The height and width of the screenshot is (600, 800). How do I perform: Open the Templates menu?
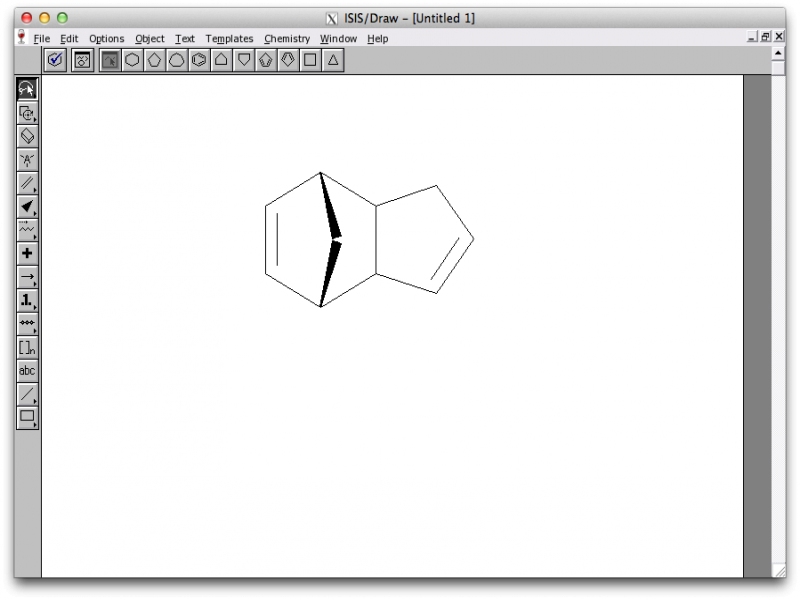(x=229, y=39)
